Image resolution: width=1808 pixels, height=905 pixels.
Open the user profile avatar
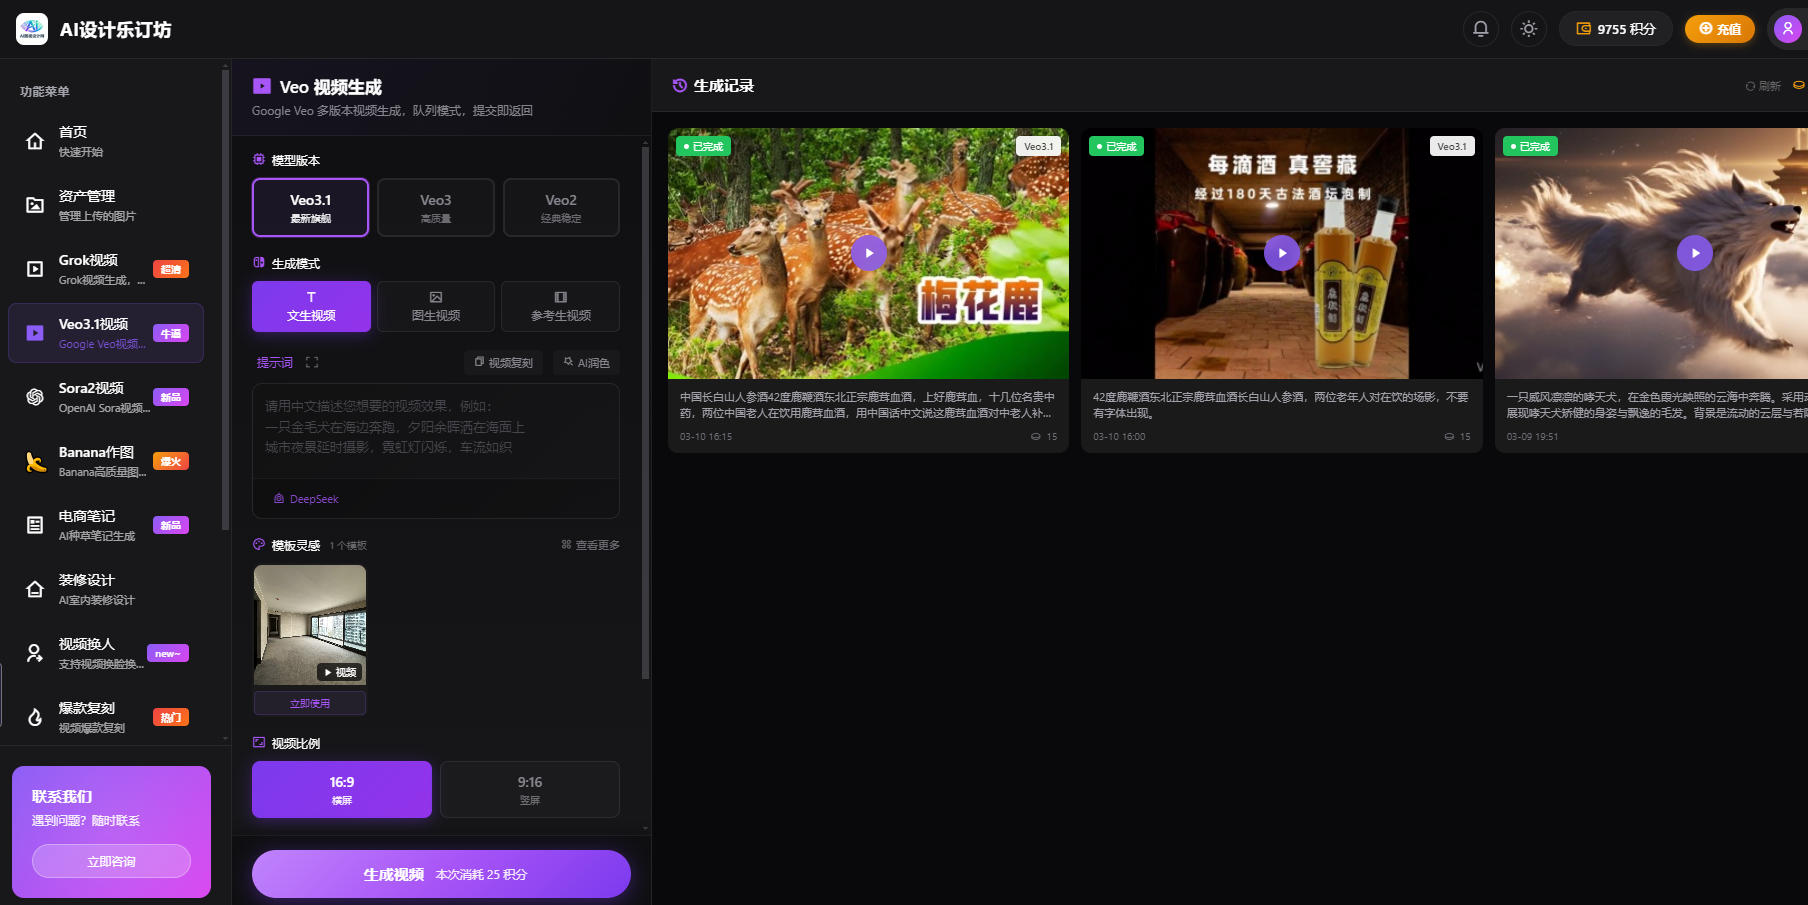pos(1787,29)
